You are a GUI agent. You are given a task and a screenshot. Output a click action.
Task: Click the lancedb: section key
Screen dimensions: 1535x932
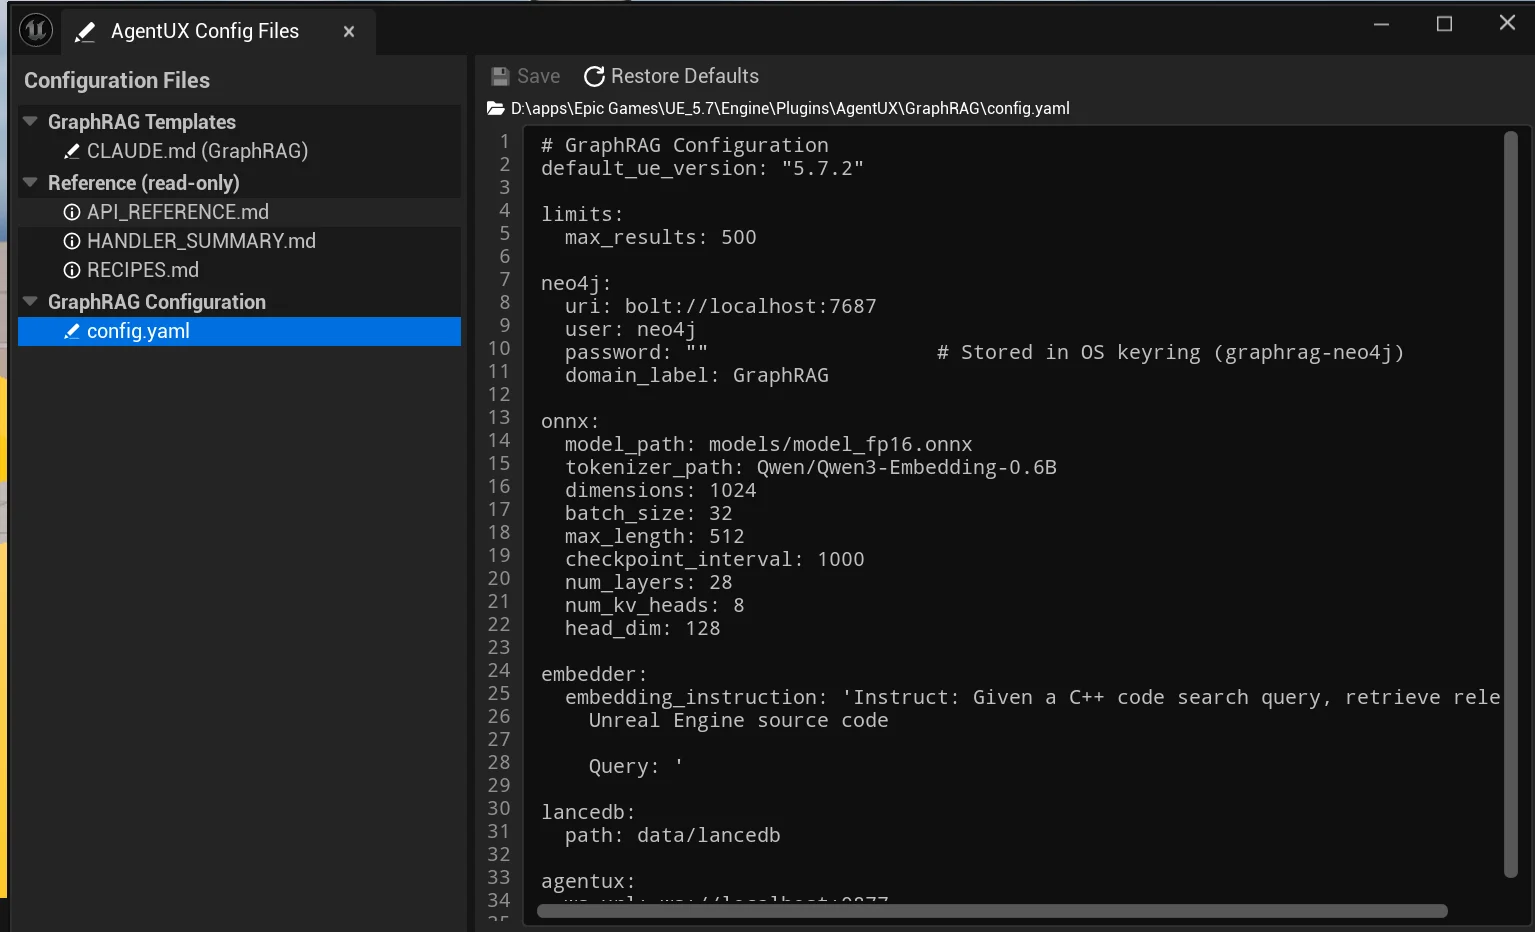coord(589,812)
